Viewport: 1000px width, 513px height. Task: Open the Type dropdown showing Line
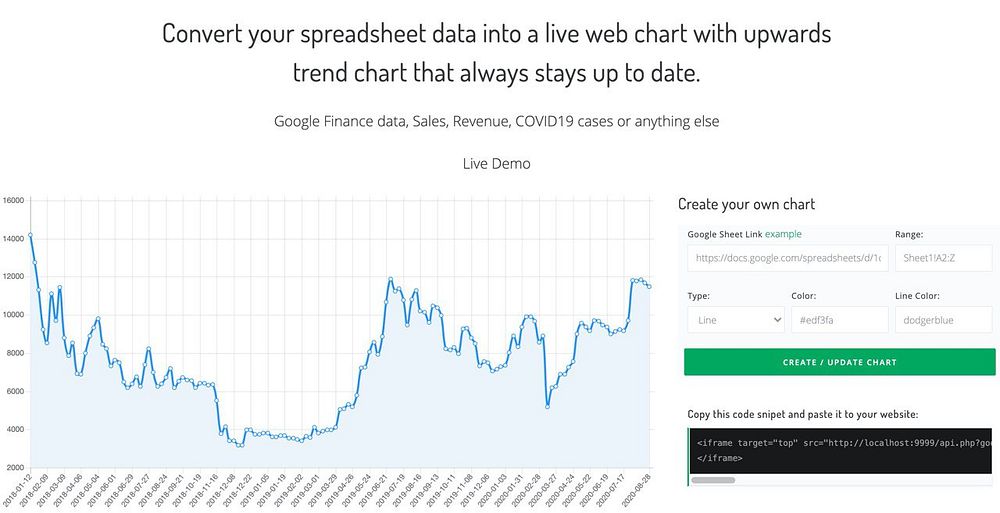(x=736, y=320)
